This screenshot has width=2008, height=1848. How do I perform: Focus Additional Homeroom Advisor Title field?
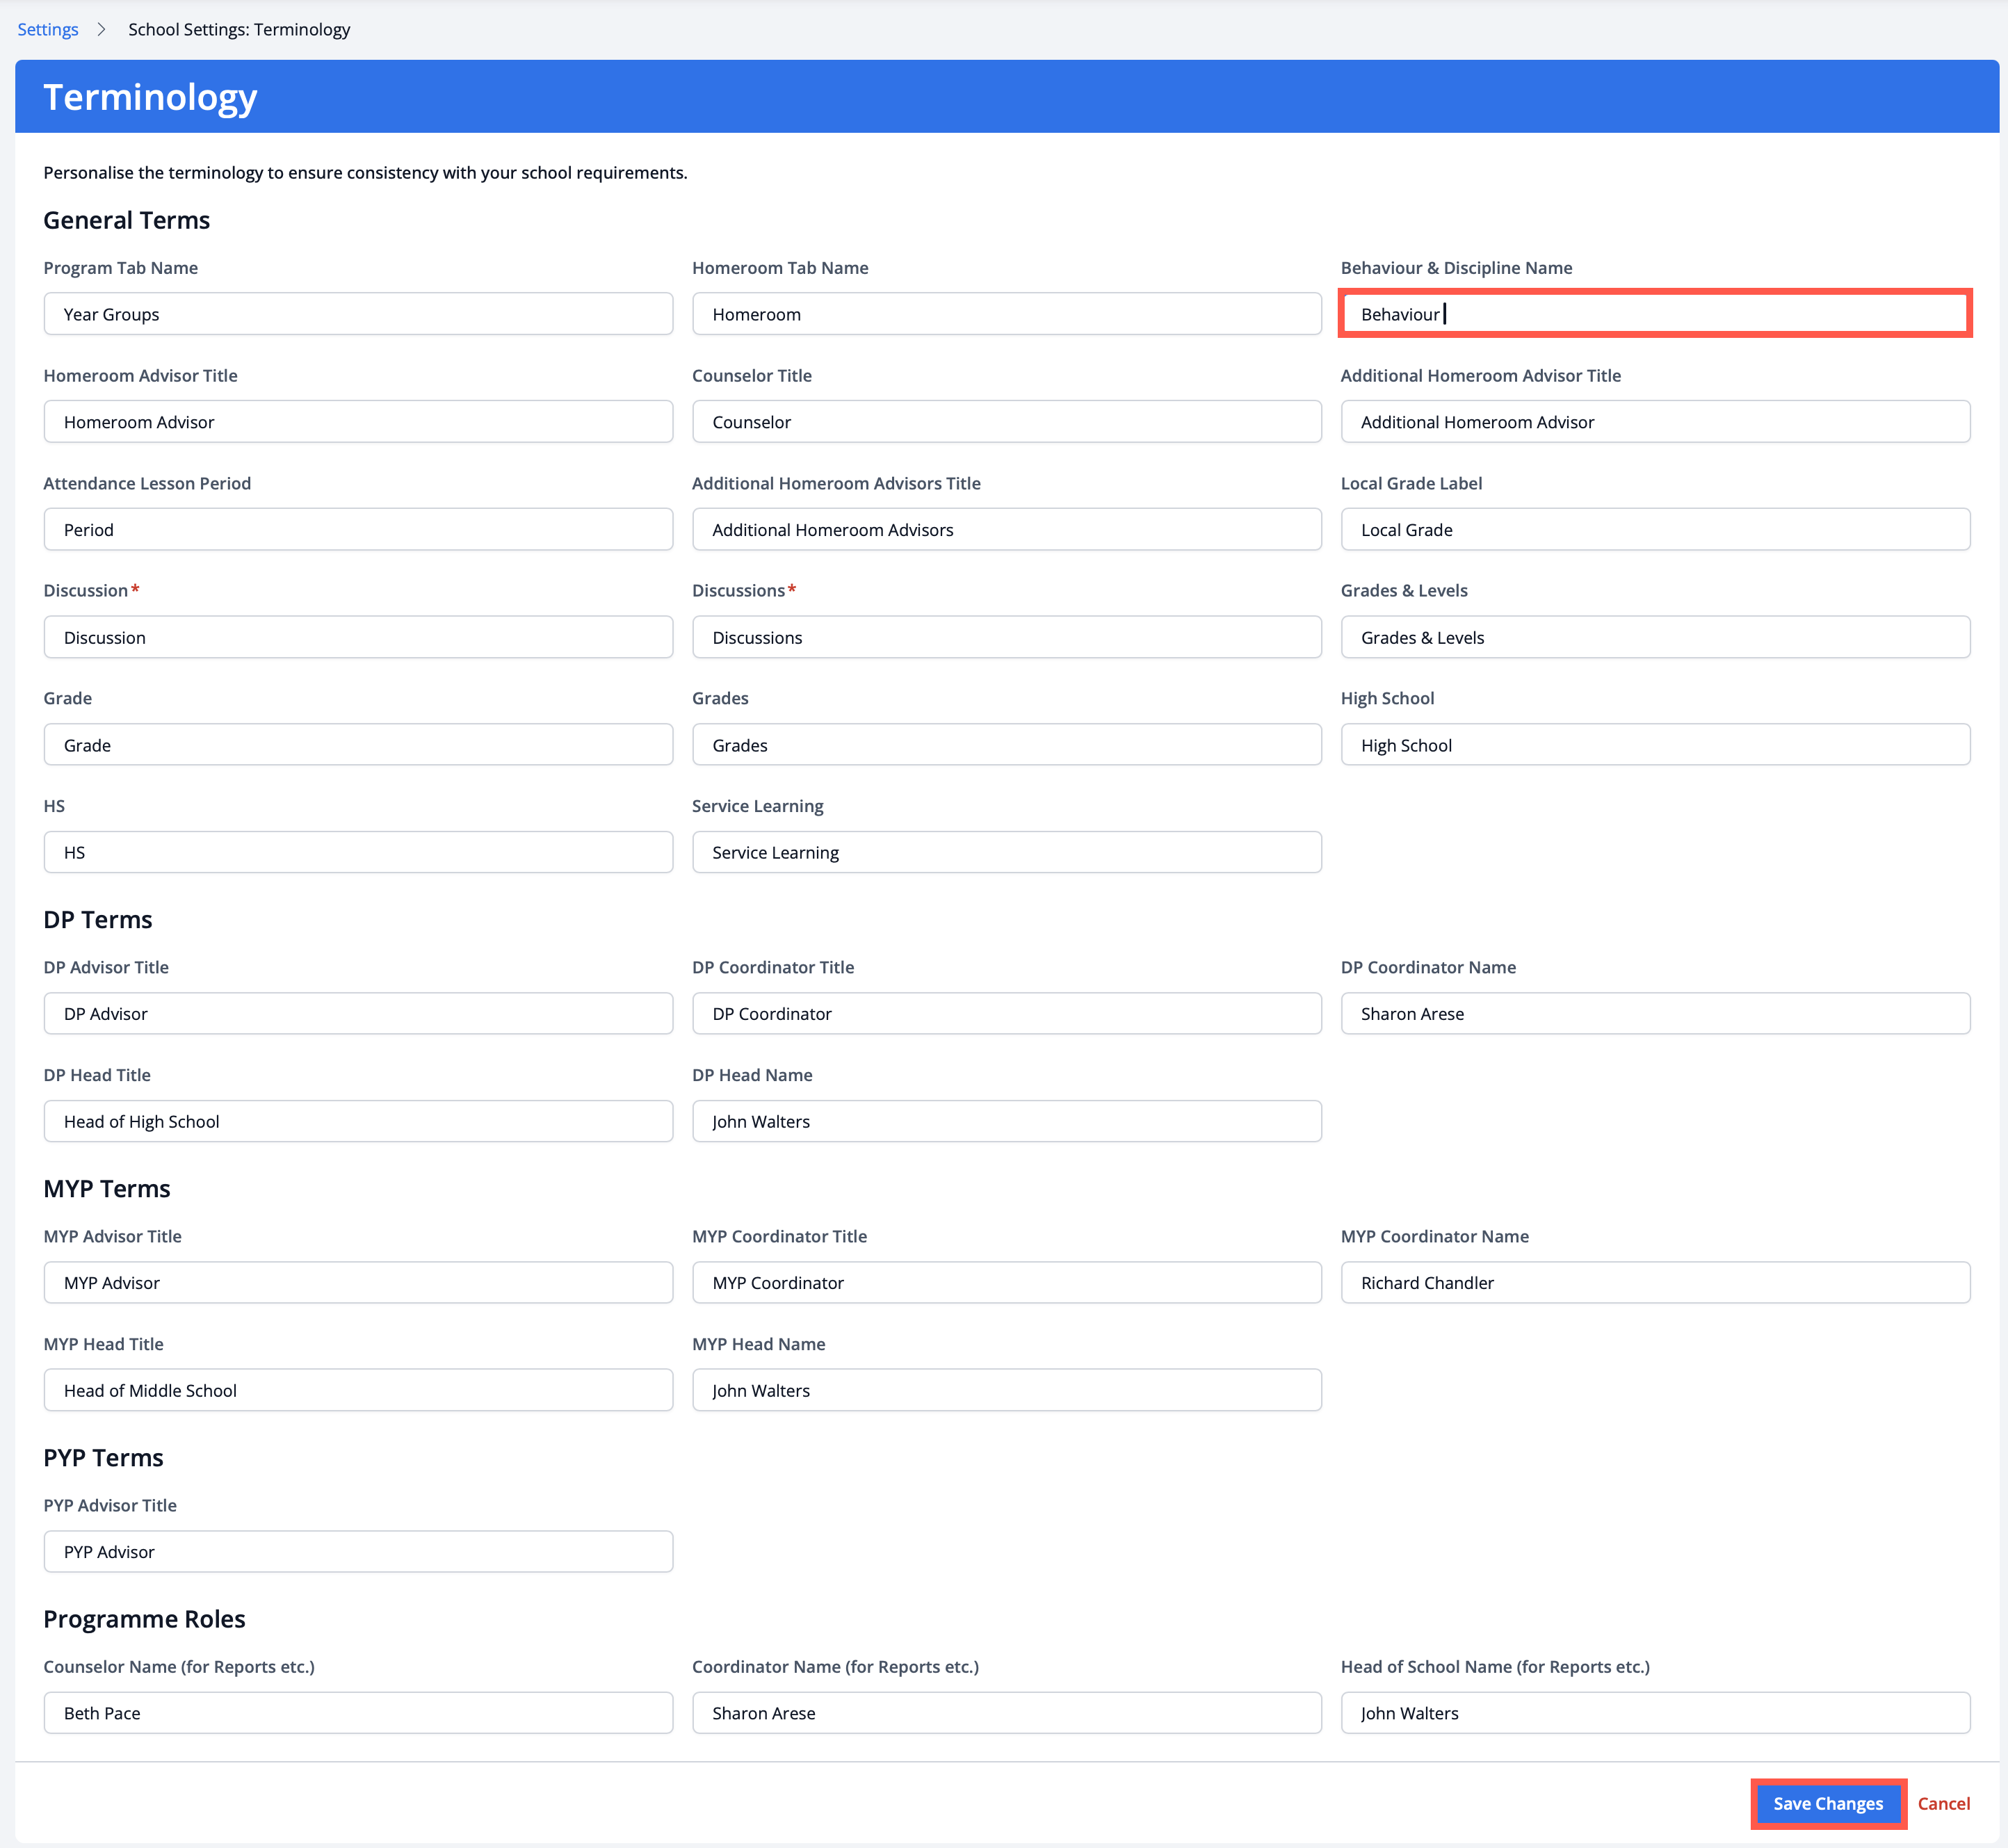click(x=1655, y=422)
